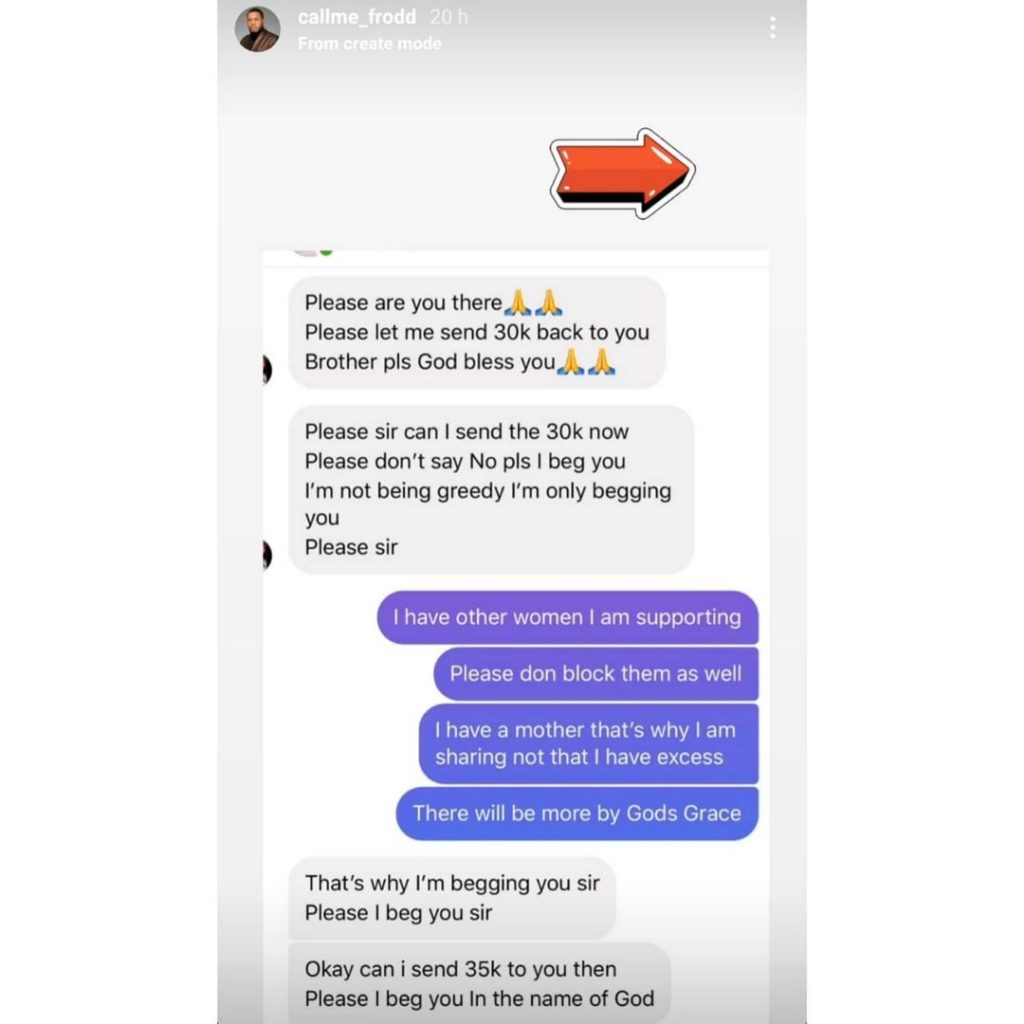This screenshot has height=1024, width=1024.
Task: Tap the red arrow sticker
Action: pos(622,173)
